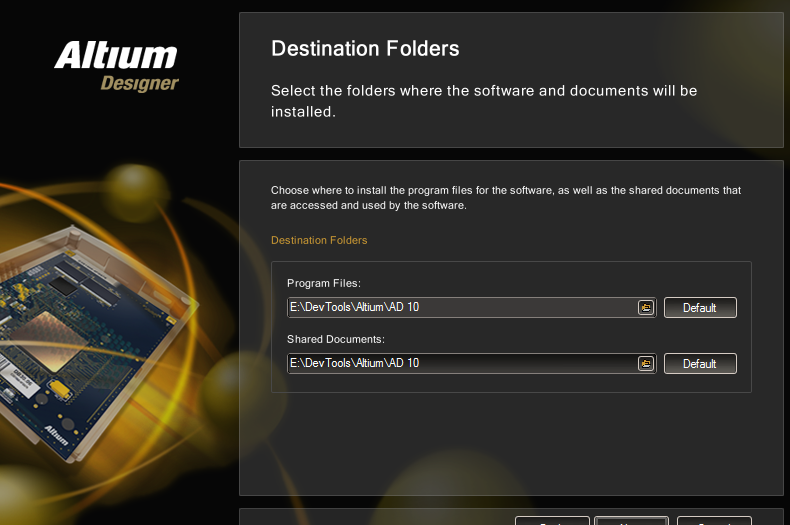Click the black chip on the circuit board
This screenshot has height=525, width=790.
tap(63, 286)
